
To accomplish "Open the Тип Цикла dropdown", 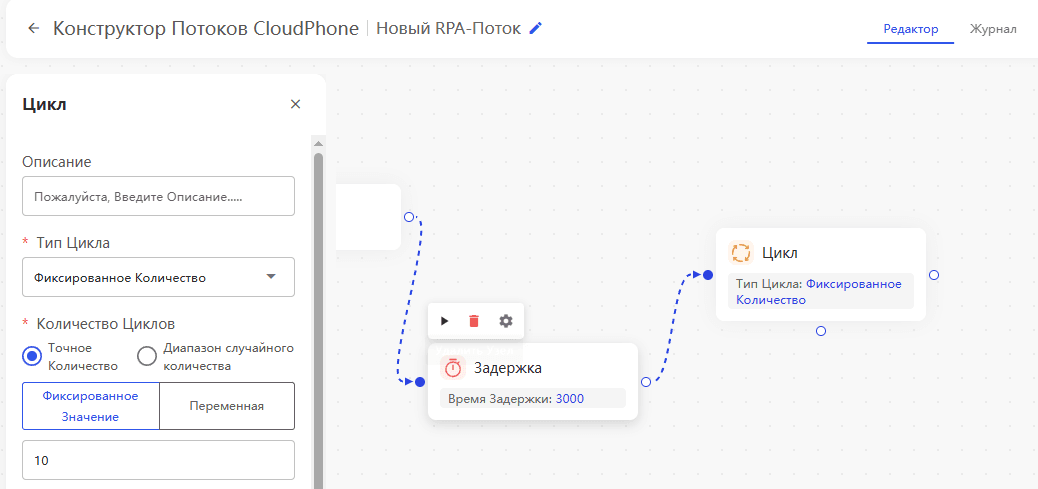I will [x=158, y=277].
